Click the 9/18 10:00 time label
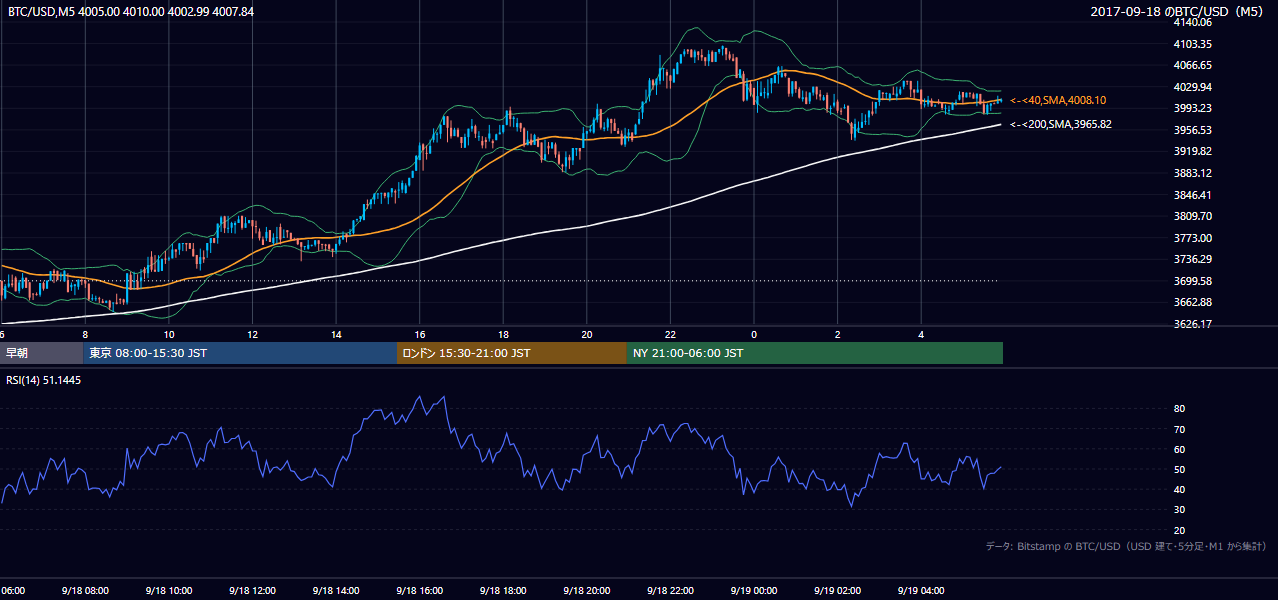Image resolution: width=1278 pixels, height=600 pixels. point(167,591)
